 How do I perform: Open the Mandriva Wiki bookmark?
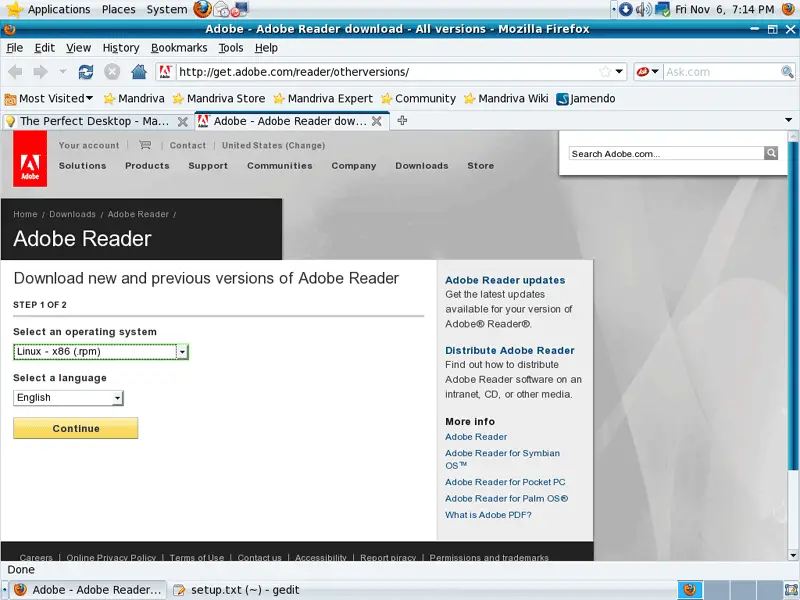click(x=506, y=98)
